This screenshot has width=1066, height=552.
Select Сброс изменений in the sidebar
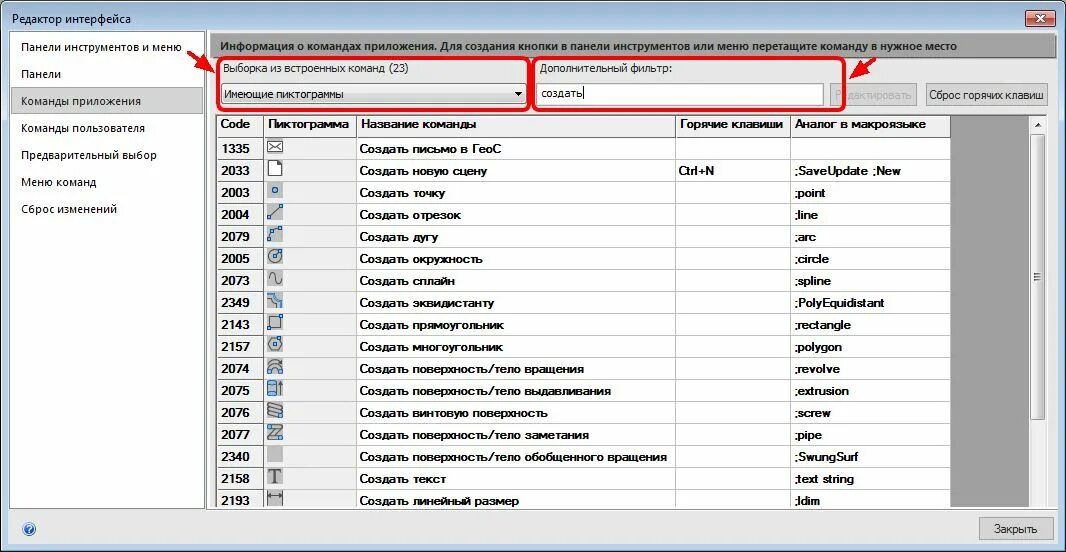coord(69,209)
